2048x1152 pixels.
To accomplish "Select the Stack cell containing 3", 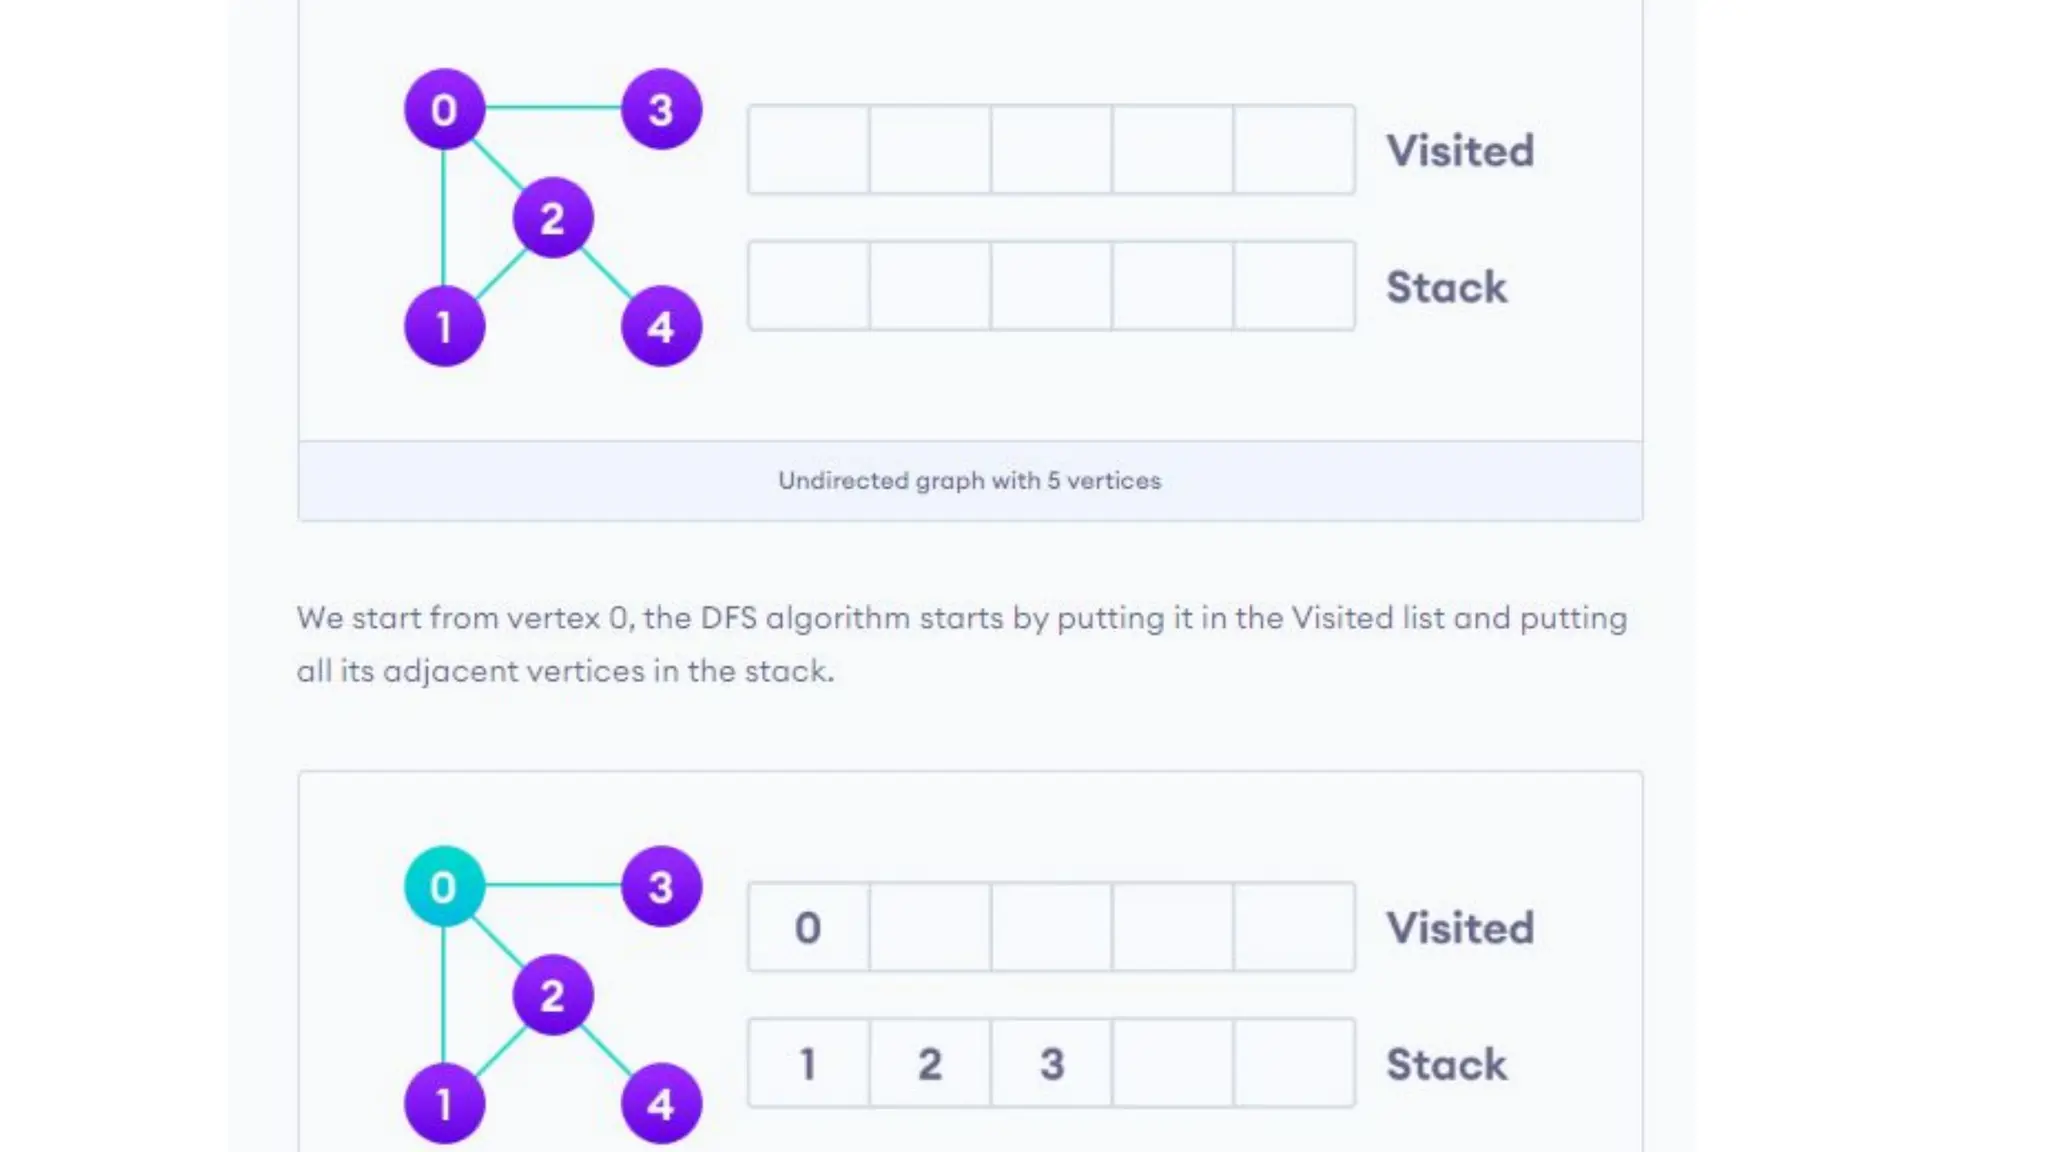I will point(1051,1063).
